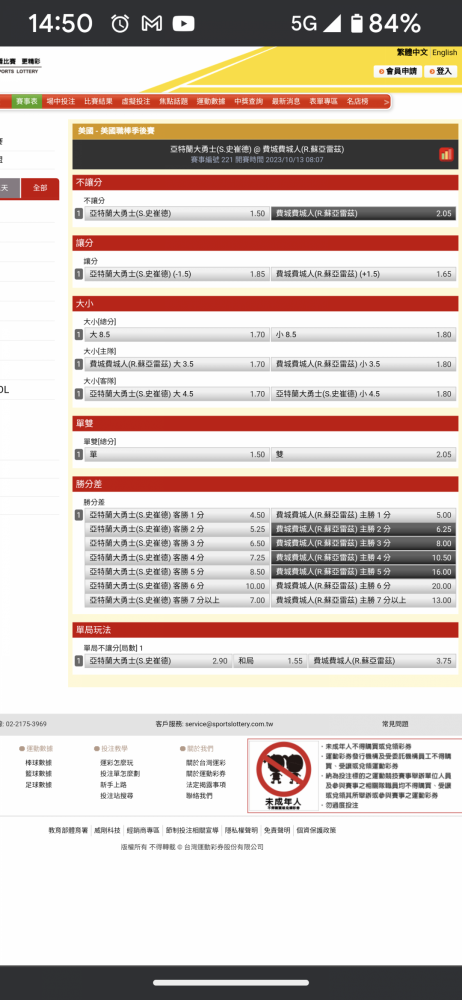
Task: Select 亞特蘭大勇士 小 4.5 option
Action: [x=364, y=394]
